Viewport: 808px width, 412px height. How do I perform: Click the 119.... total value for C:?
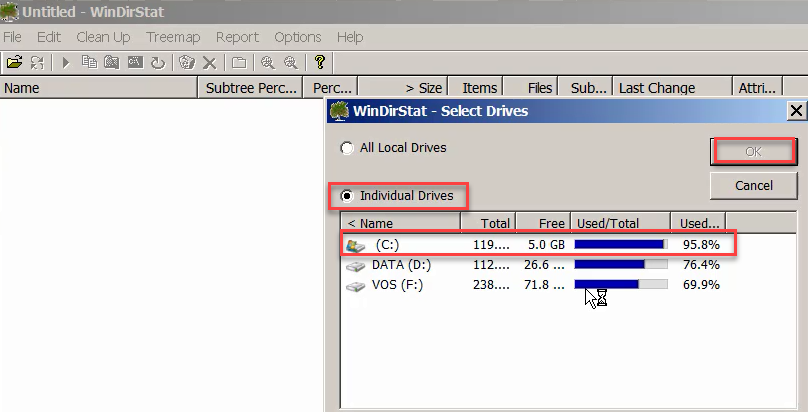[491, 245]
